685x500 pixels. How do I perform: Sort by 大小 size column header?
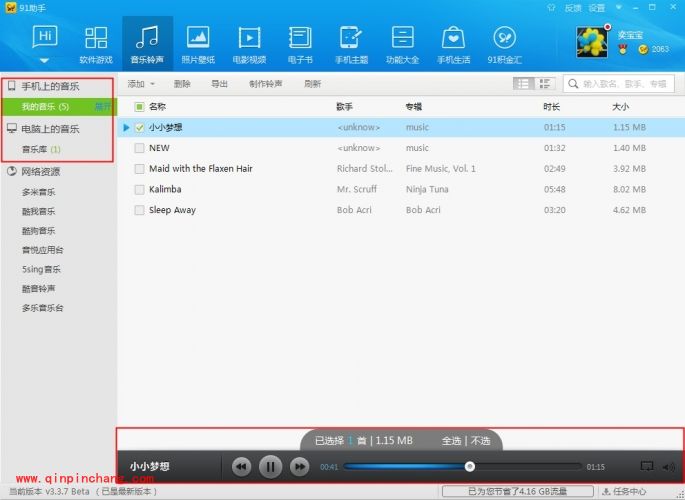point(620,107)
